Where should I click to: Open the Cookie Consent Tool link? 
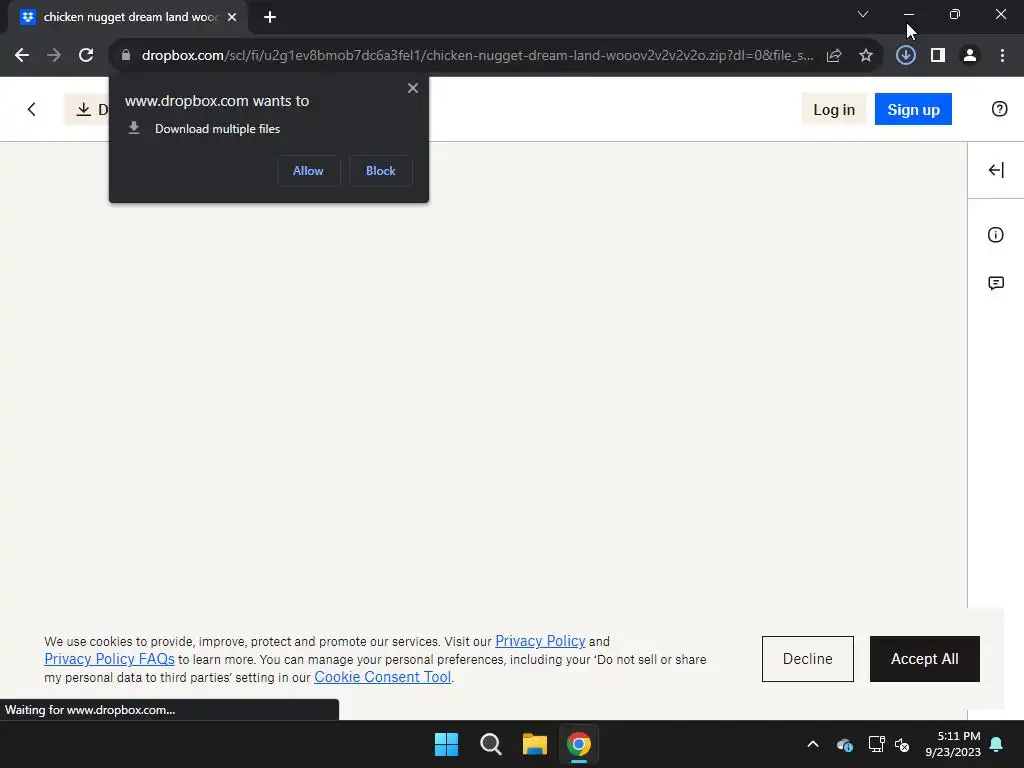click(383, 677)
